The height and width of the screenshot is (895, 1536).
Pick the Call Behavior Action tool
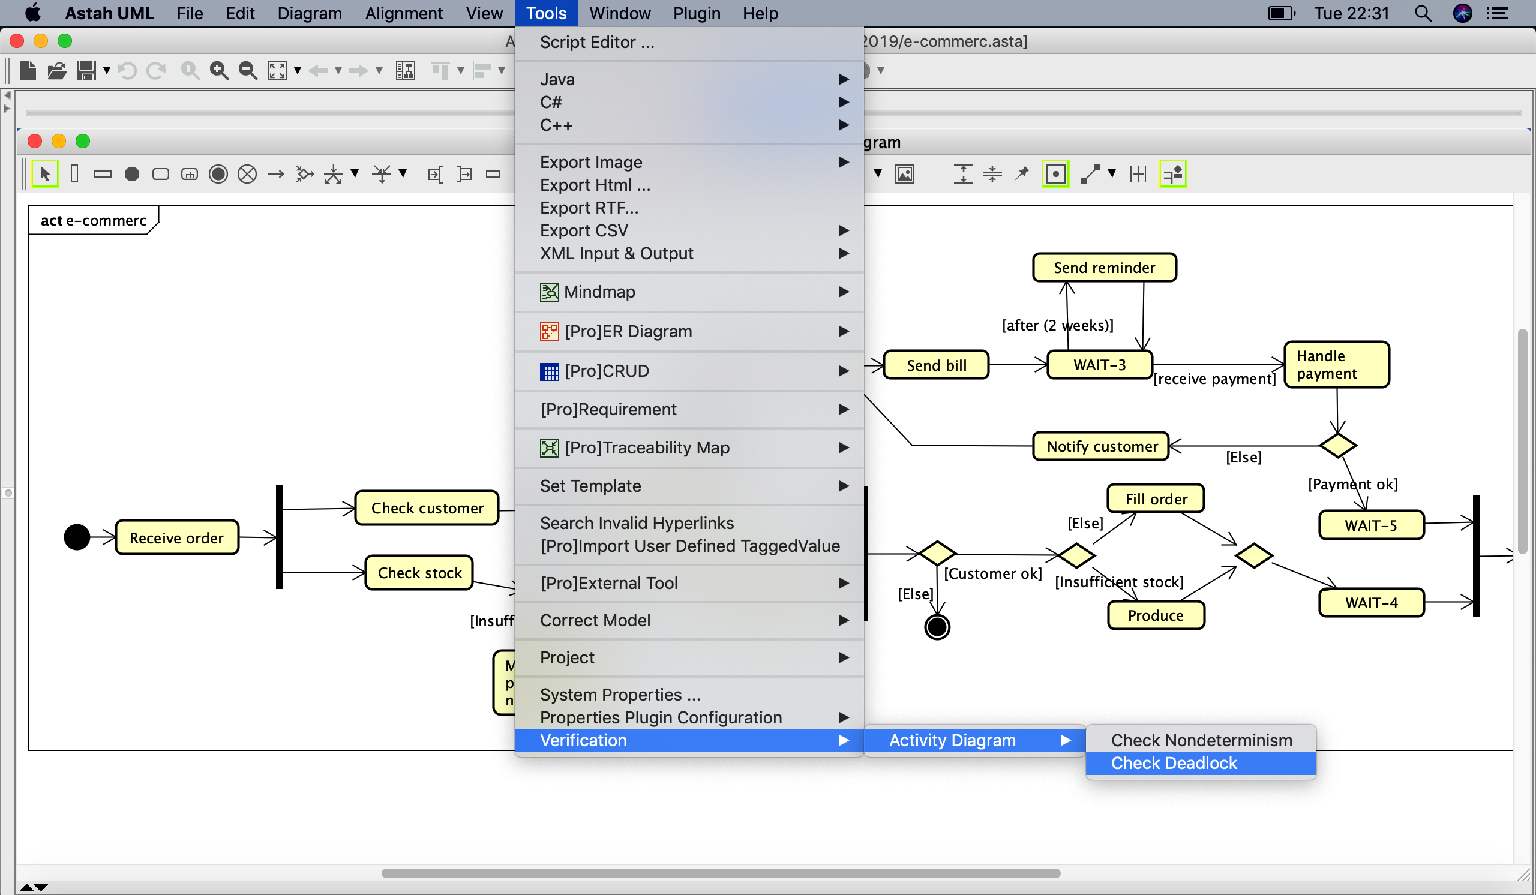click(189, 174)
